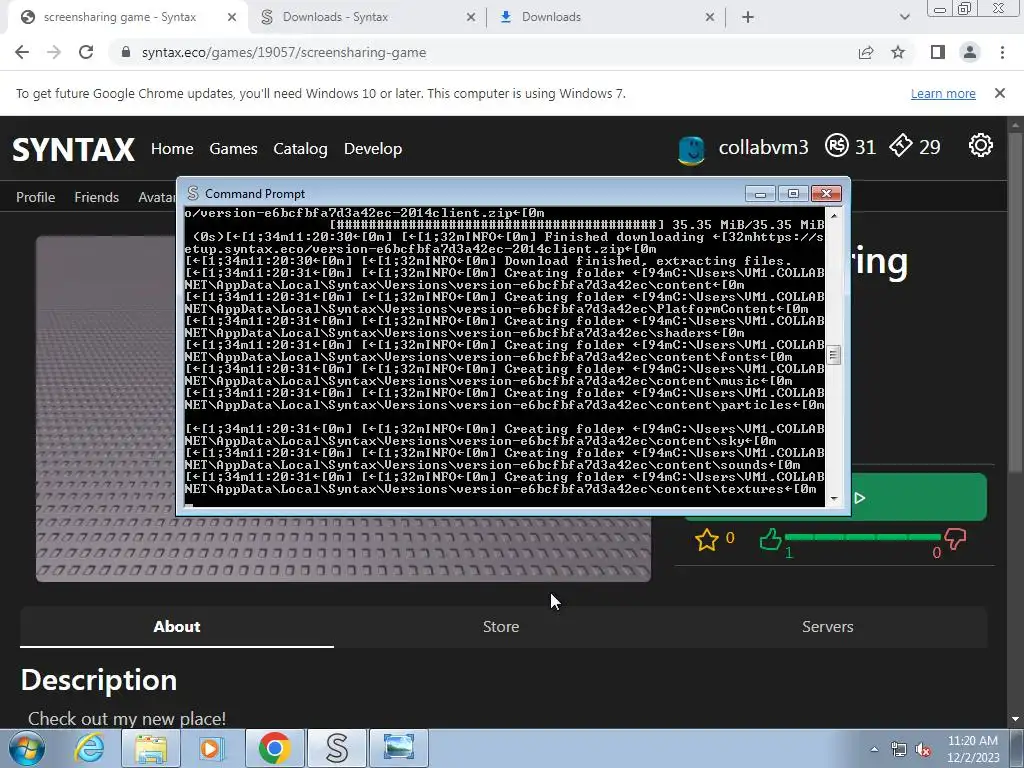Click the Command Prompt scrollbar thumb
Screen dimensions: 1024x768
coord(833,355)
